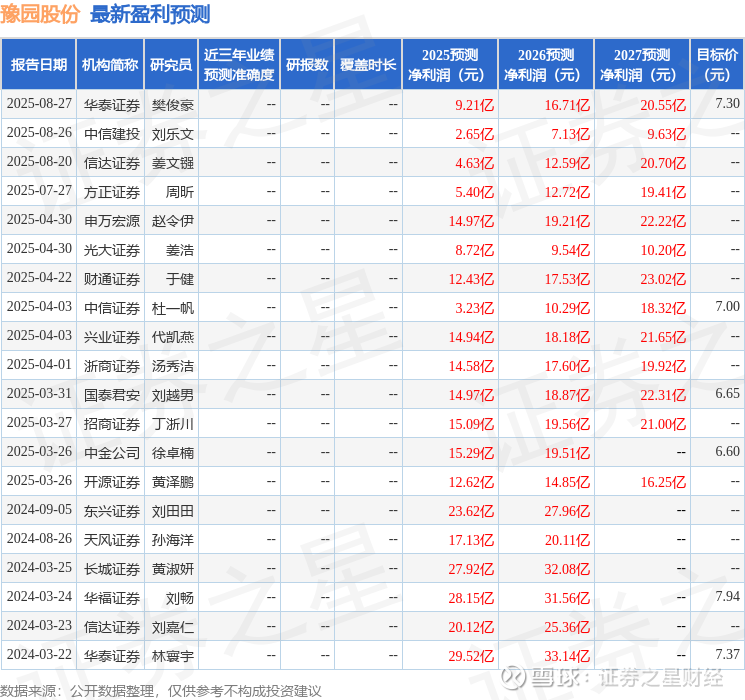The width and height of the screenshot is (745, 700).
Task: Select 天风证券 institution cell
Action: click(112, 540)
